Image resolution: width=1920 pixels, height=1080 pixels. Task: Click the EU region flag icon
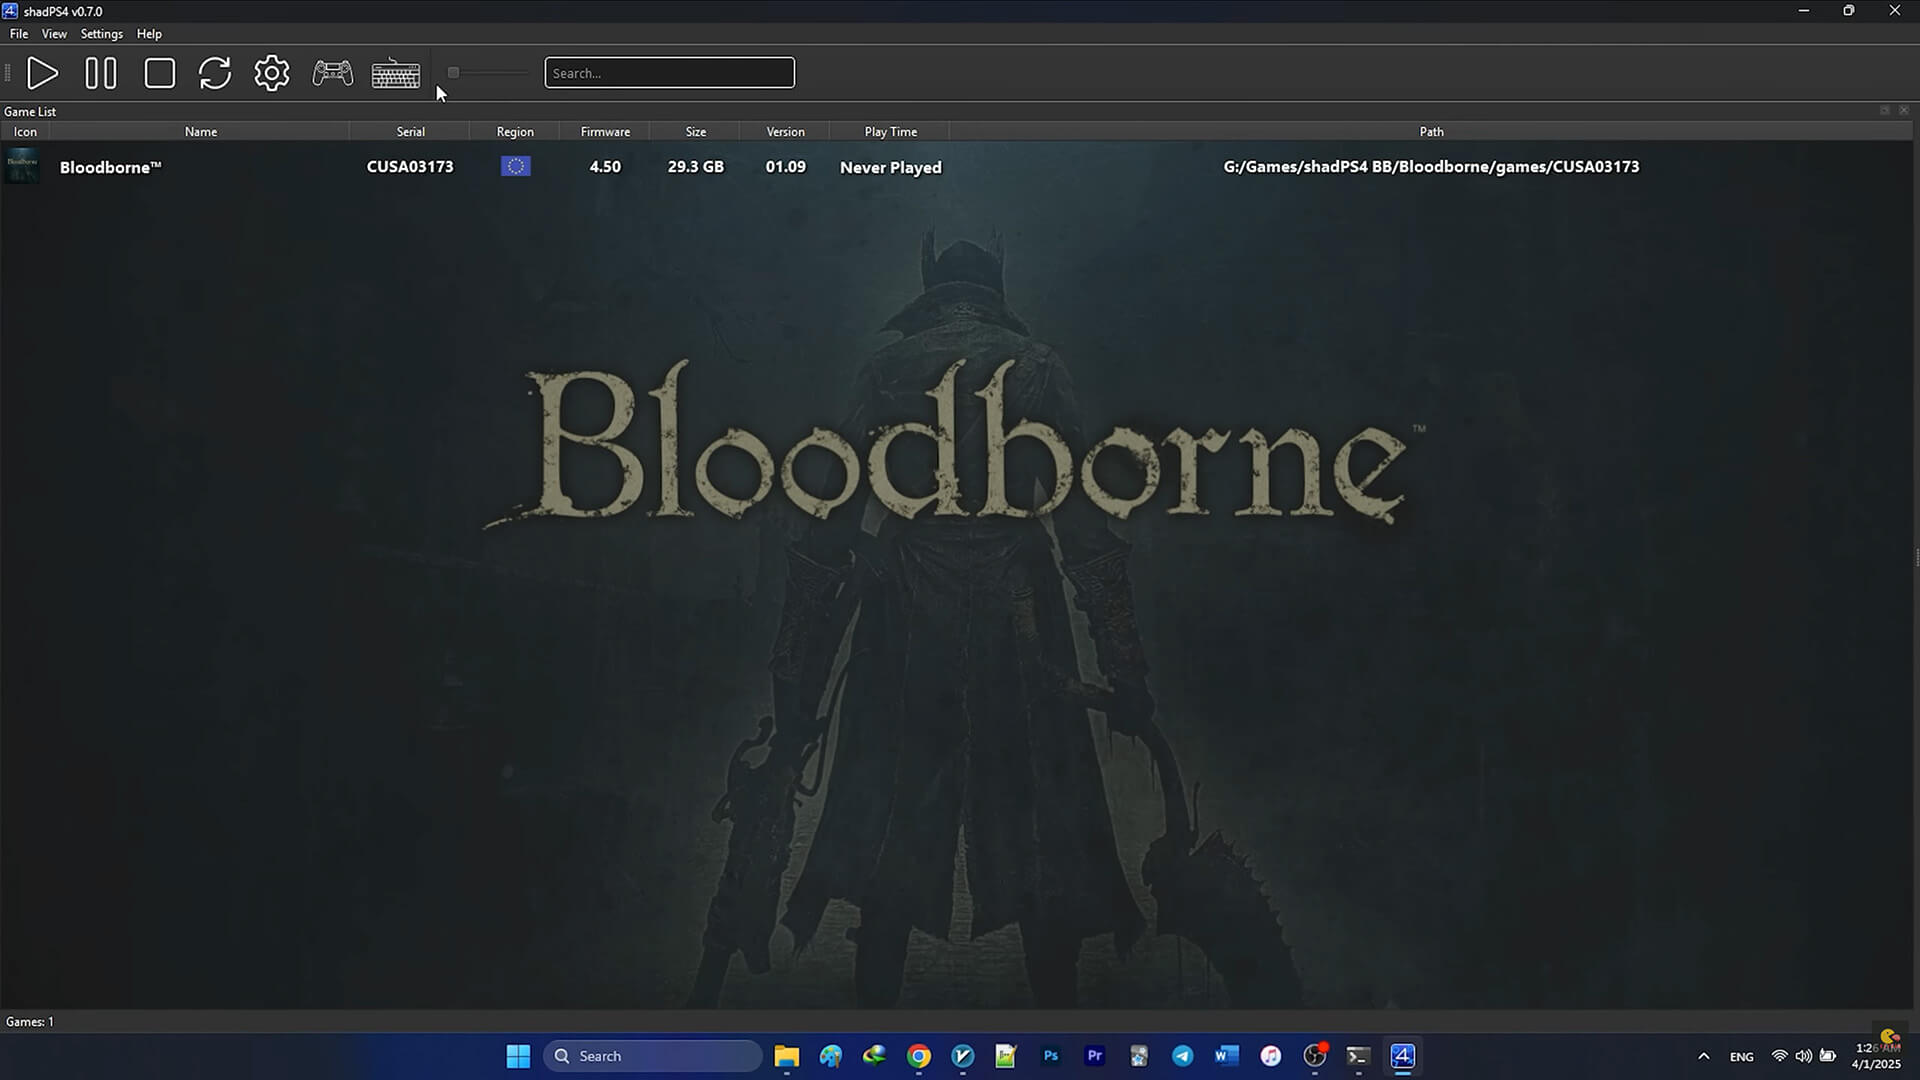[x=516, y=167]
